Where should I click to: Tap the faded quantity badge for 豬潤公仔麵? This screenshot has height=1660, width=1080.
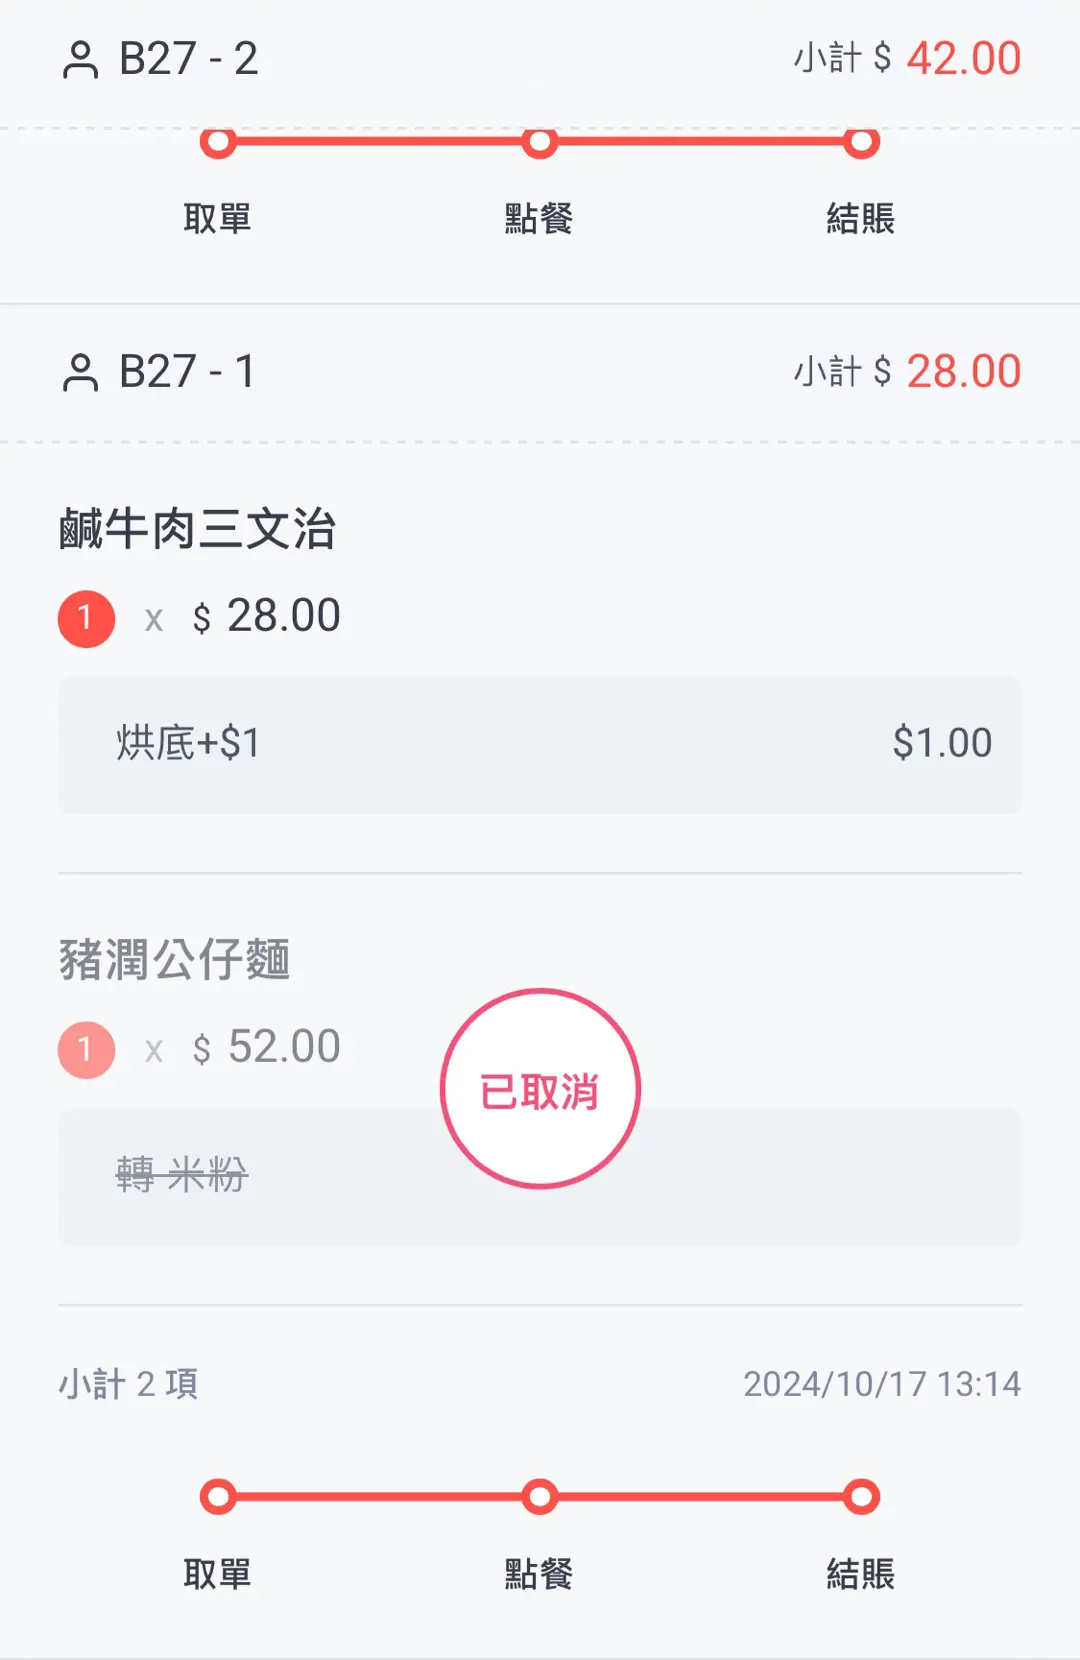(x=86, y=1049)
